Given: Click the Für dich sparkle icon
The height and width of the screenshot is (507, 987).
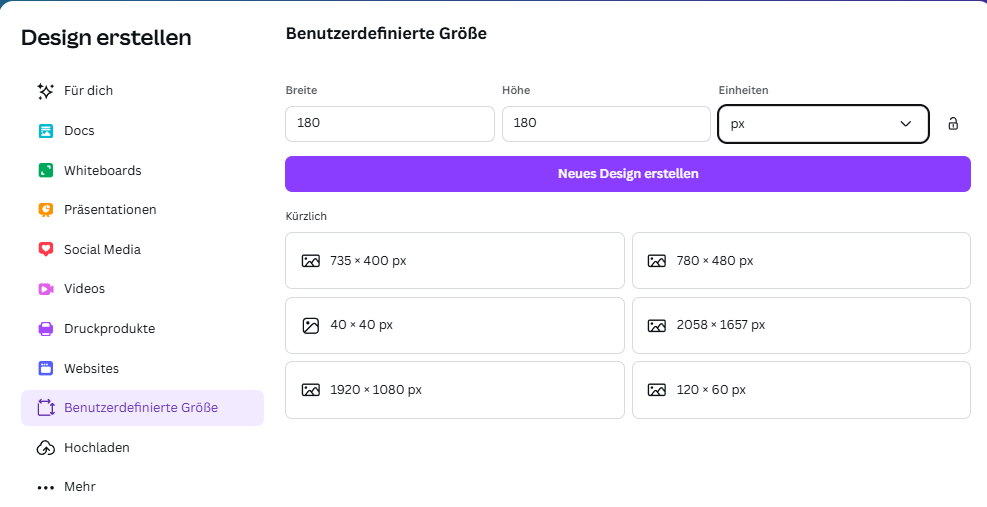Looking at the screenshot, I should (45, 91).
